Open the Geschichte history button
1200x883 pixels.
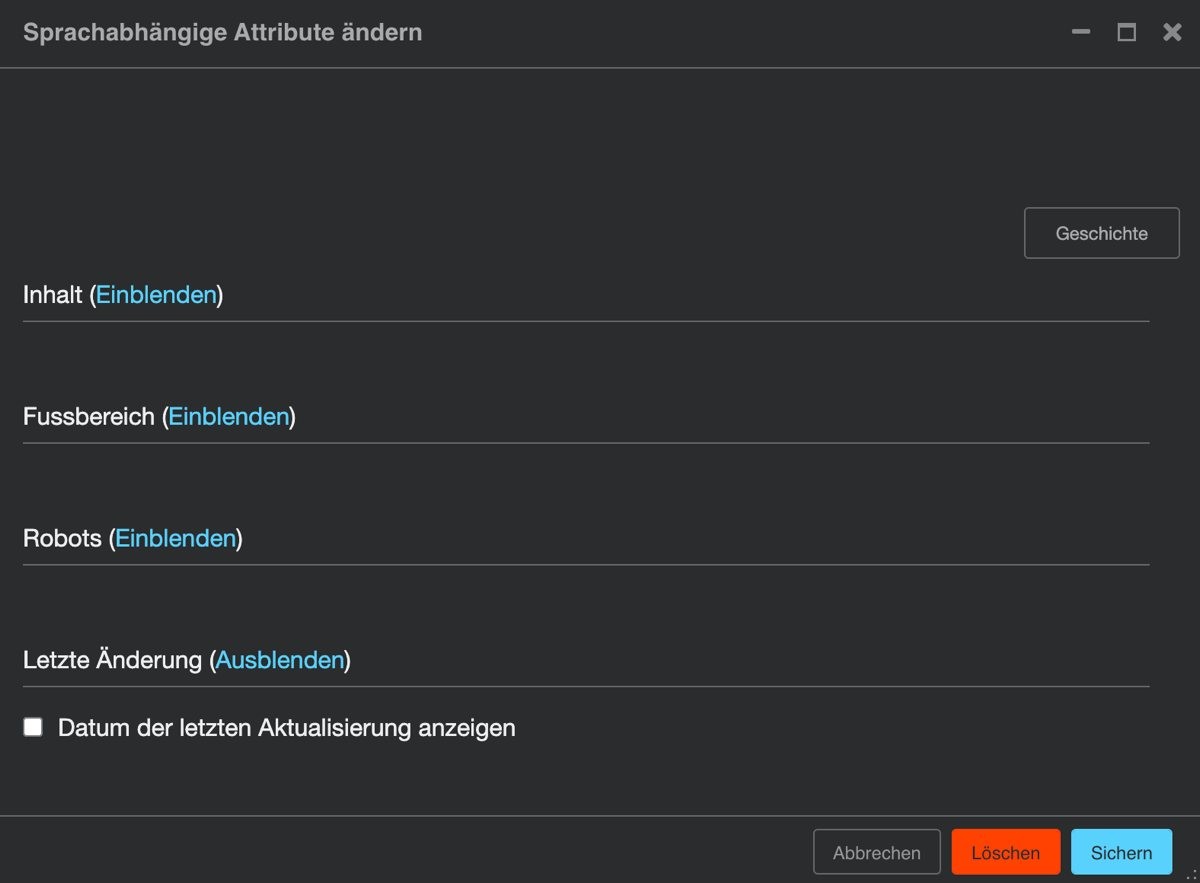1102,233
